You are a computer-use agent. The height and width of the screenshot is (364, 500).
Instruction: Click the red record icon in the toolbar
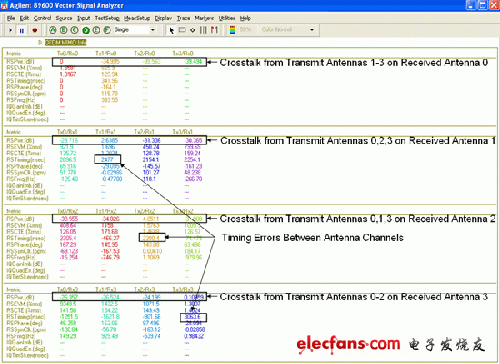(34, 30)
